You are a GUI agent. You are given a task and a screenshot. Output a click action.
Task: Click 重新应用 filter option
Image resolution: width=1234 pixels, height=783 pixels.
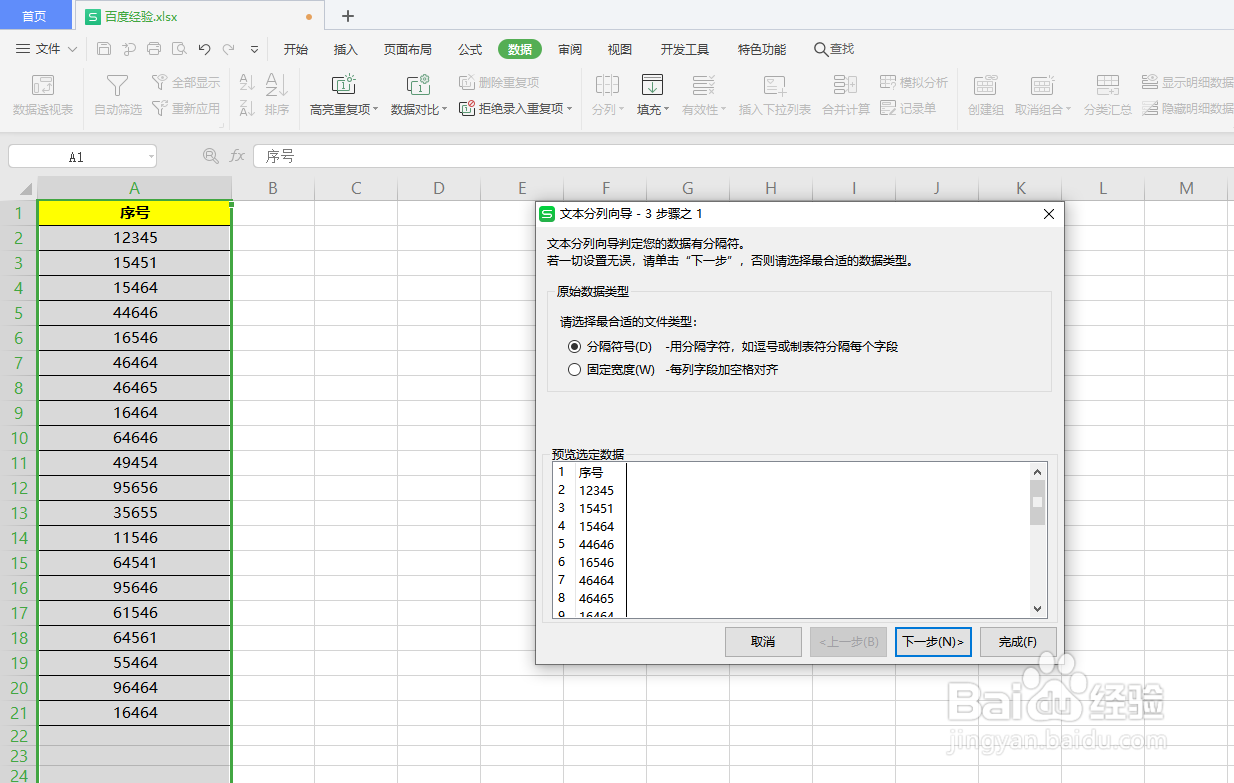point(186,108)
